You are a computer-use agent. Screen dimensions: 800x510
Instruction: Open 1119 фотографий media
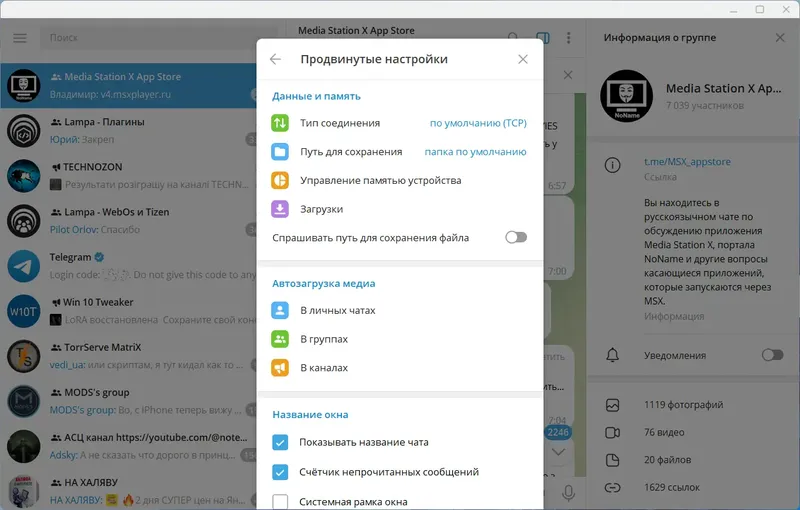pyautogui.click(x=694, y=405)
